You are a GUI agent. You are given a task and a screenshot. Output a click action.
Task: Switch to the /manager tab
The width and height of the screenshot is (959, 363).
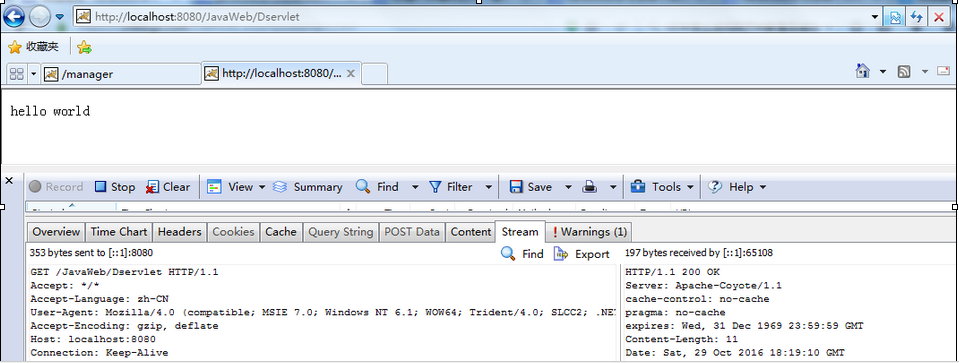tap(120, 74)
